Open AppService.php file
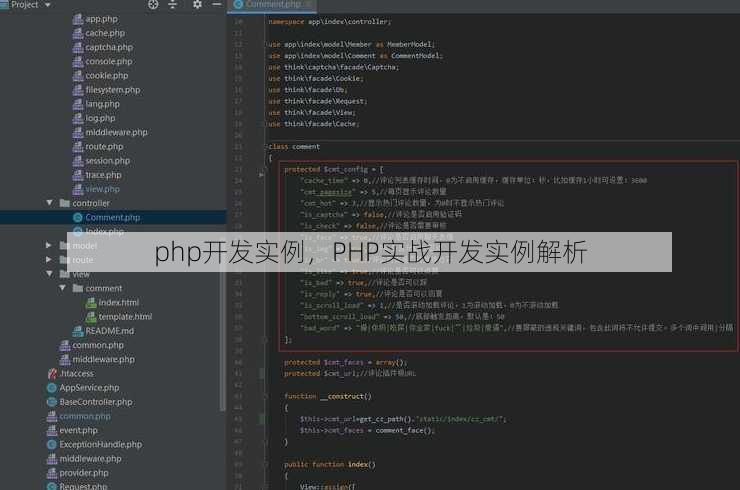The image size is (740, 490). pos(89,388)
